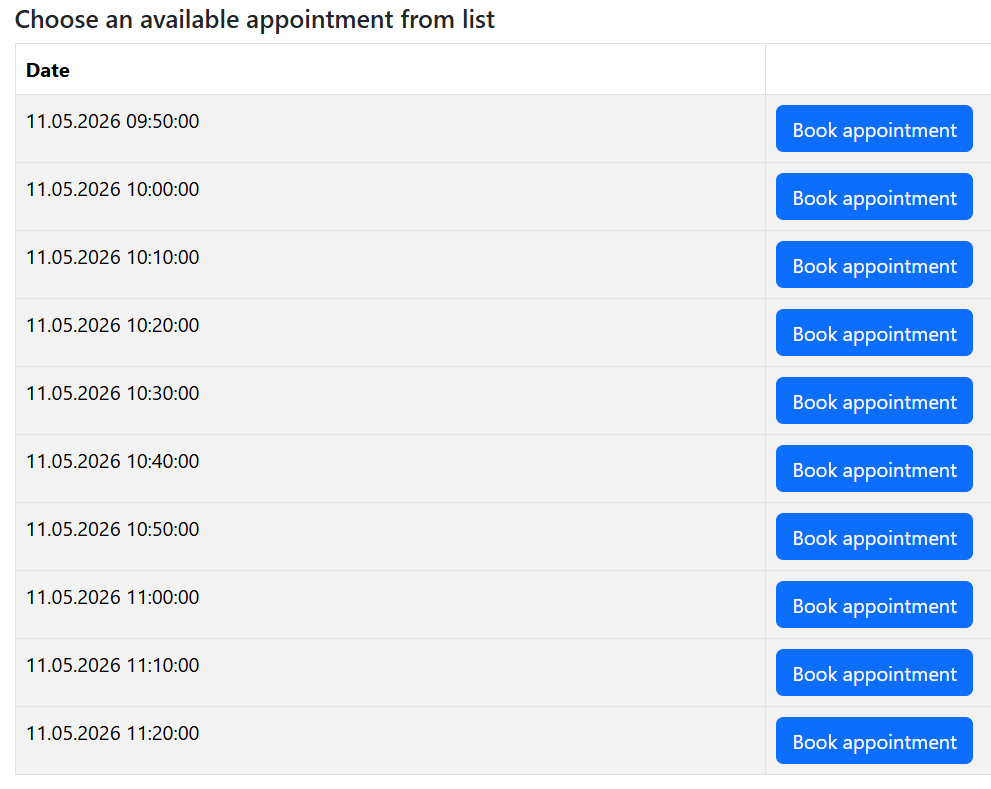The width and height of the screenshot is (991, 789).
Task: Choose the 10:30:00 Book appointment button
Action: (x=874, y=401)
